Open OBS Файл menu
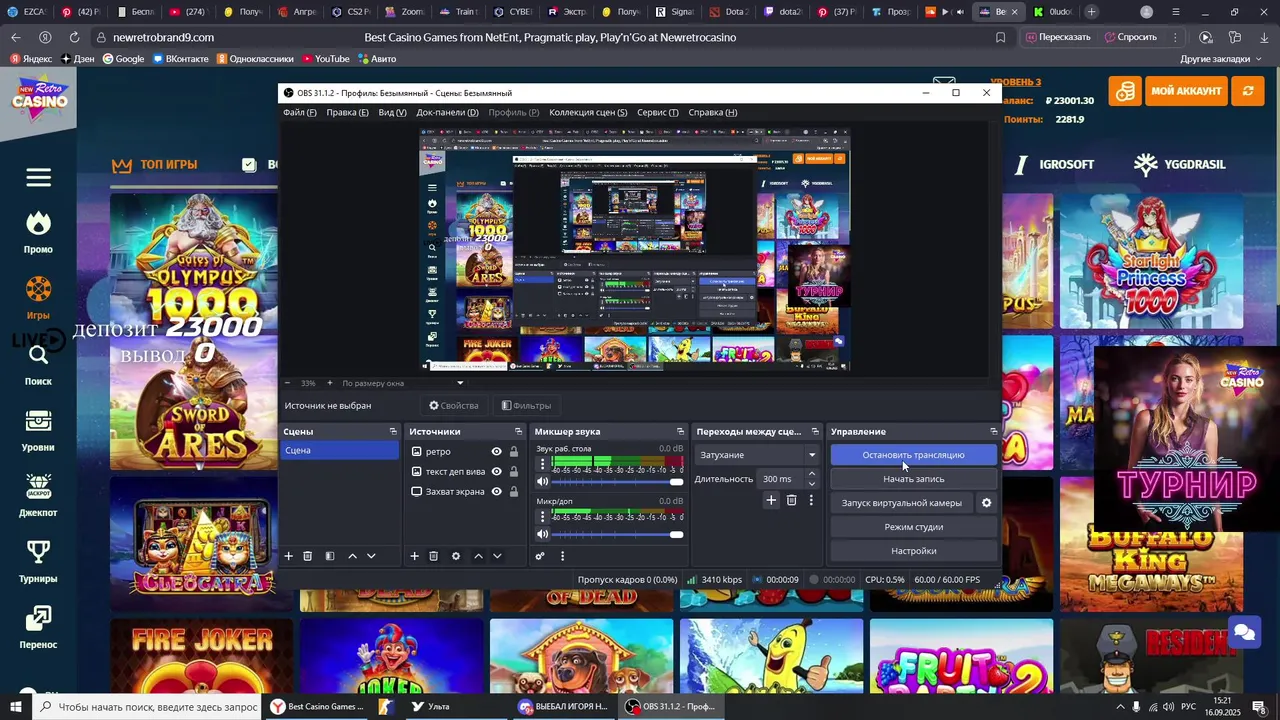Viewport: 1280px width, 720px height. click(x=300, y=112)
